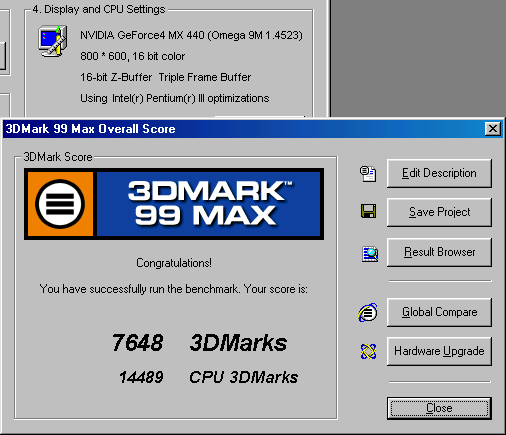
Task: Launch the Global Compare button
Action: (x=439, y=312)
